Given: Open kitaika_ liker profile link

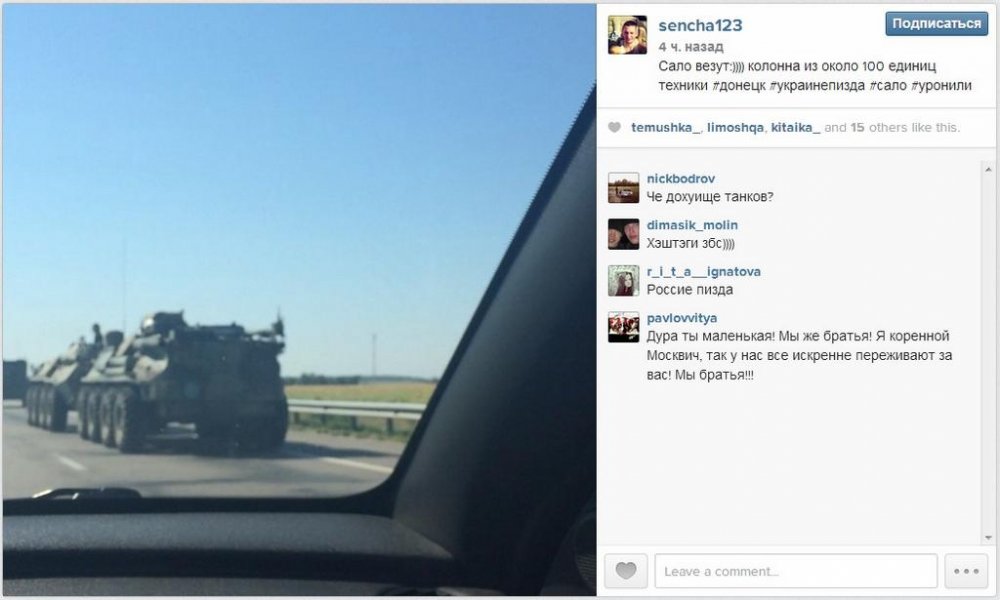Looking at the screenshot, I should [x=795, y=128].
